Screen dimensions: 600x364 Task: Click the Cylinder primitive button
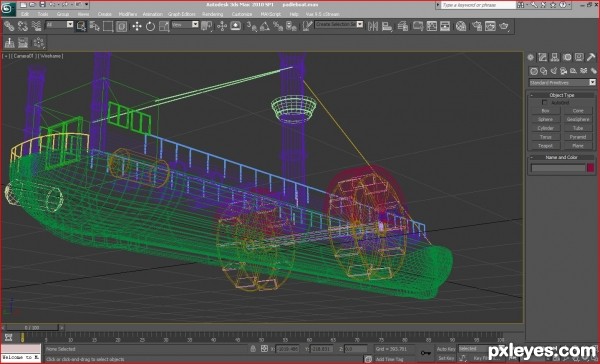click(545, 128)
